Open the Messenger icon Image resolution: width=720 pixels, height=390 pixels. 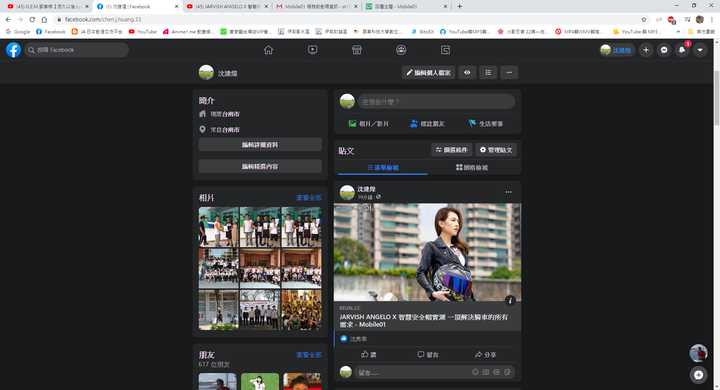click(664, 50)
